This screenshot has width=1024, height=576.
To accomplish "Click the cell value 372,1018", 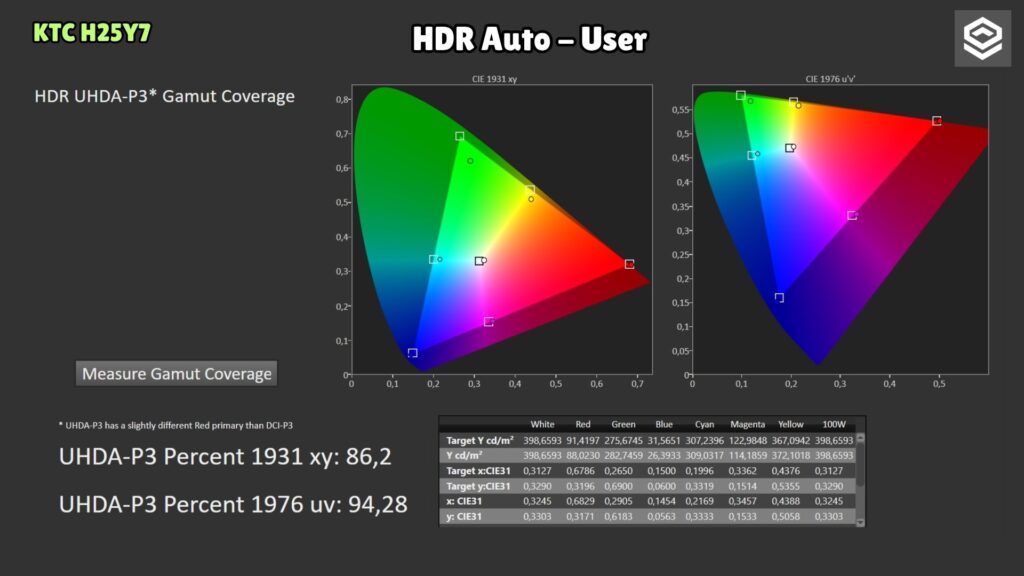I will tap(790, 455).
